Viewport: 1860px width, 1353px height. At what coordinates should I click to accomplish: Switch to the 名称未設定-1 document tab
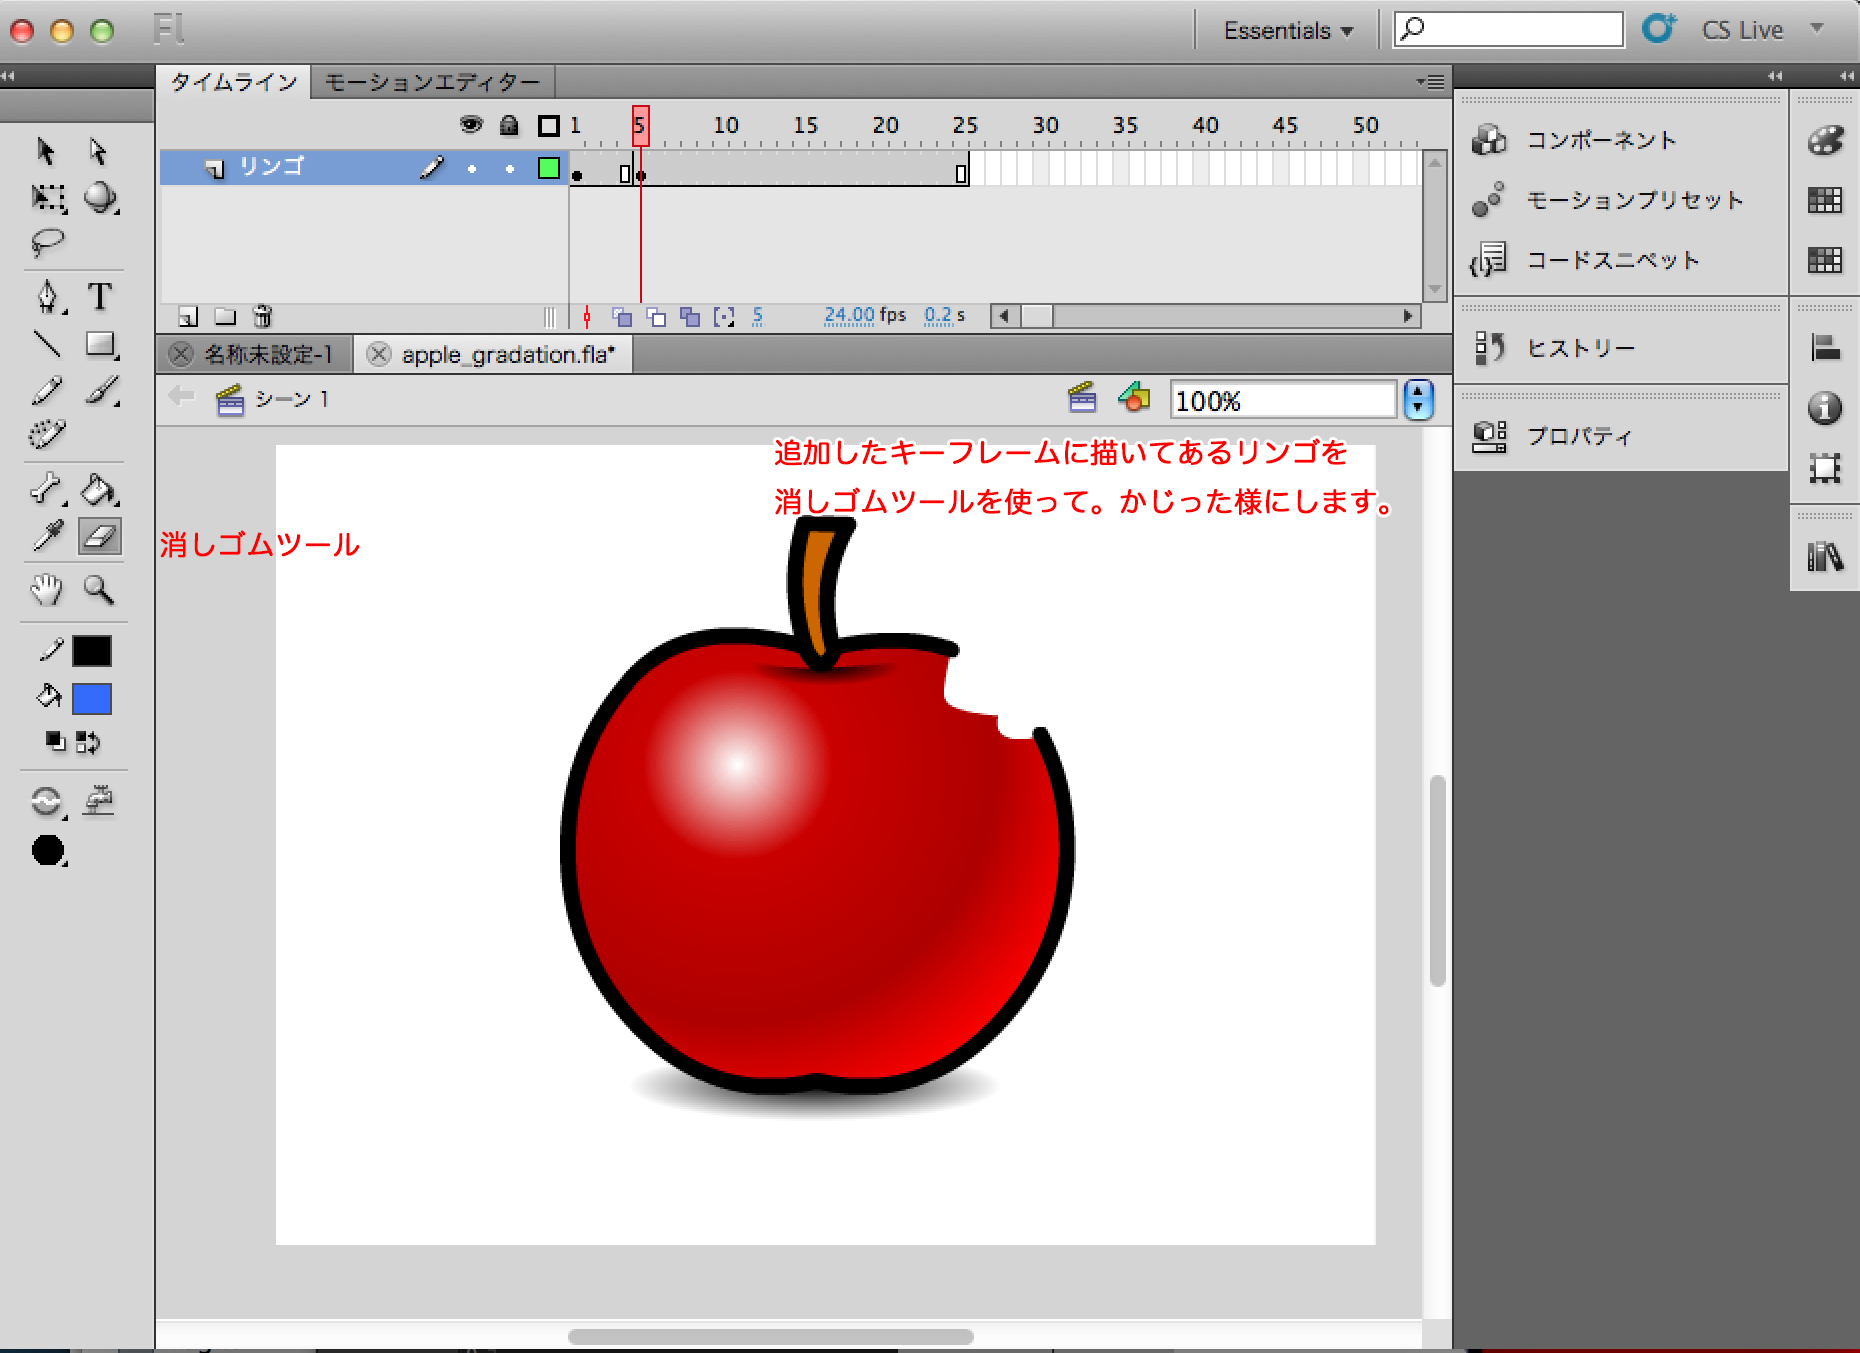pyautogui.click(x=267, y=355)
